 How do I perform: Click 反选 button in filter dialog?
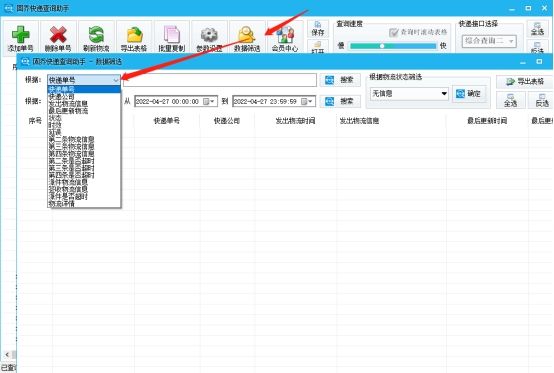click(541, 101)
